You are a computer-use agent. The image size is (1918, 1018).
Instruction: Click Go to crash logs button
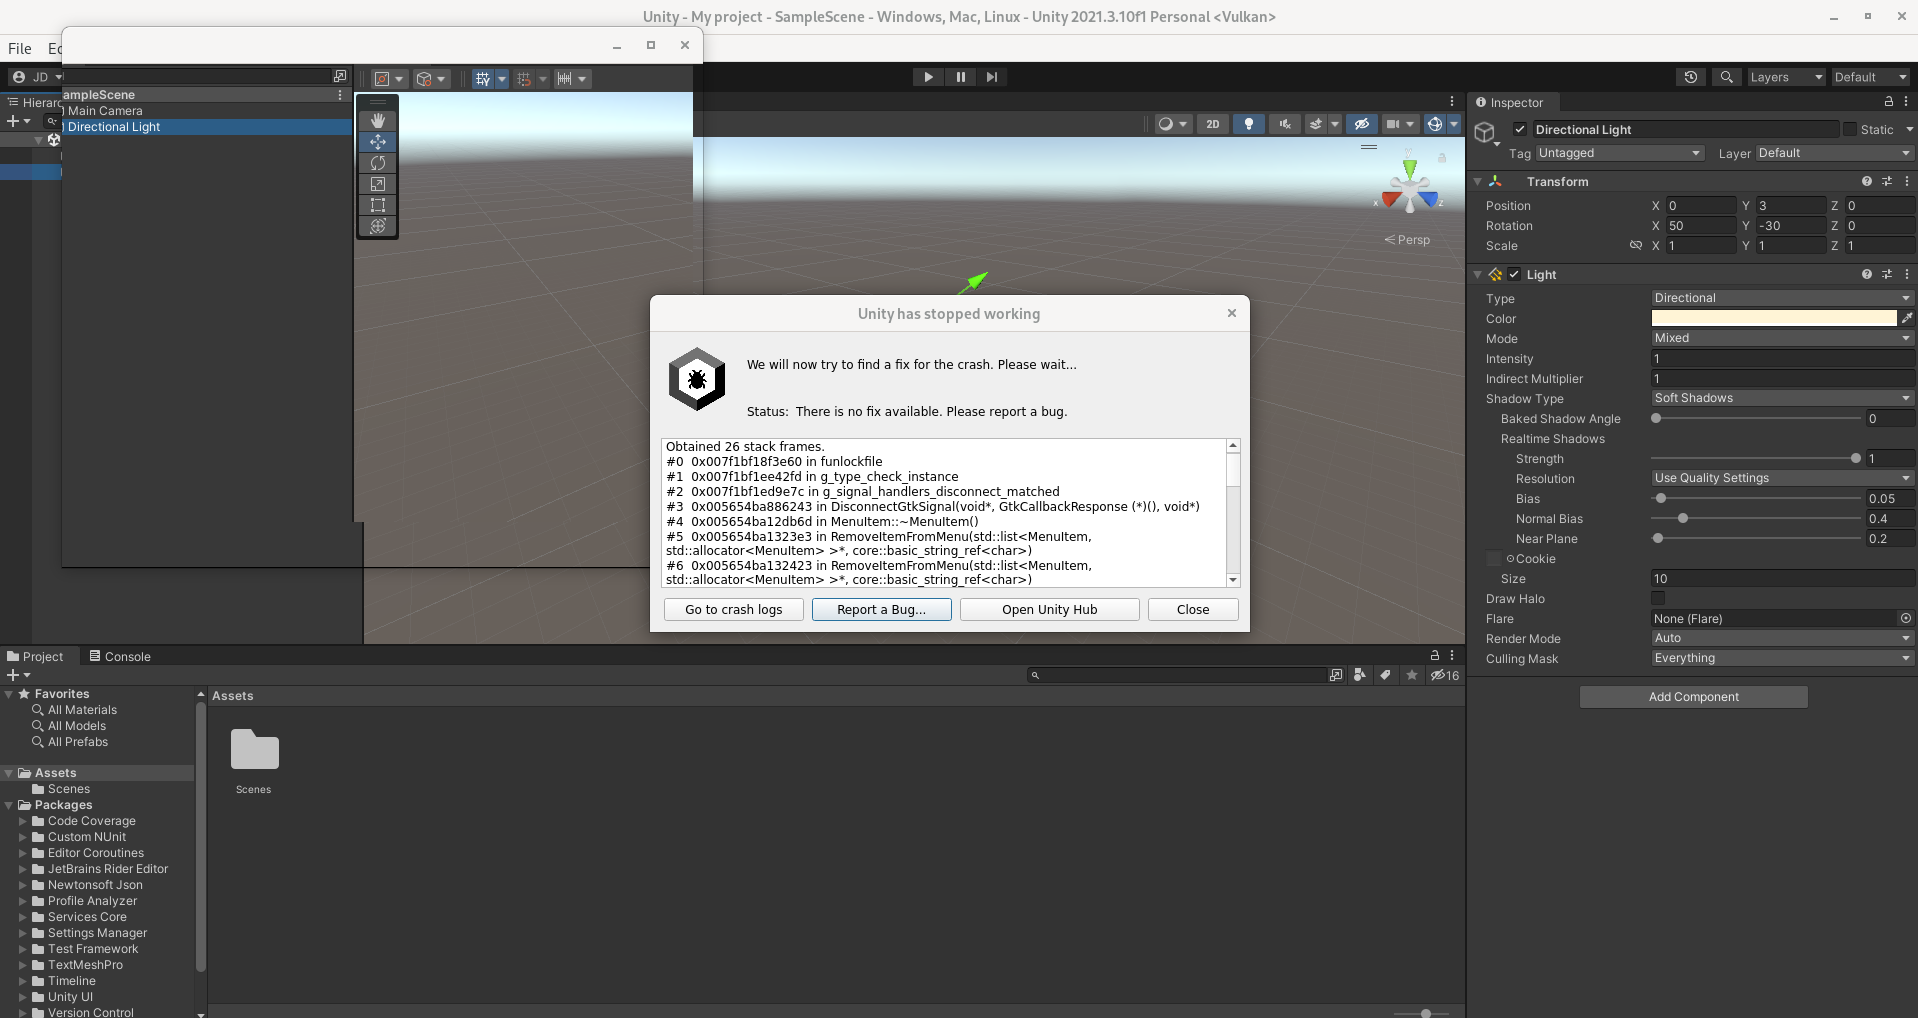pyautogui.click(x=734, y=609)
